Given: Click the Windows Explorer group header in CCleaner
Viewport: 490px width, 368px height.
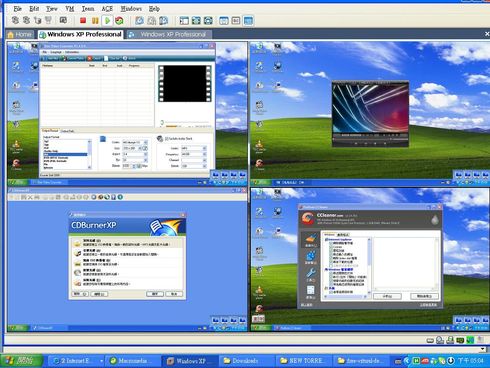Looking at the screenshot, I should click(339, 269).
